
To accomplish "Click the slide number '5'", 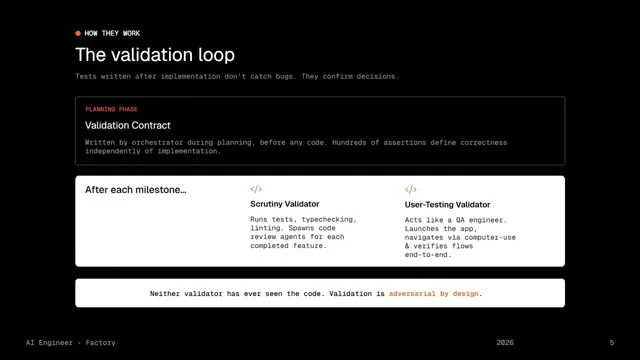I will pos(612,343).
